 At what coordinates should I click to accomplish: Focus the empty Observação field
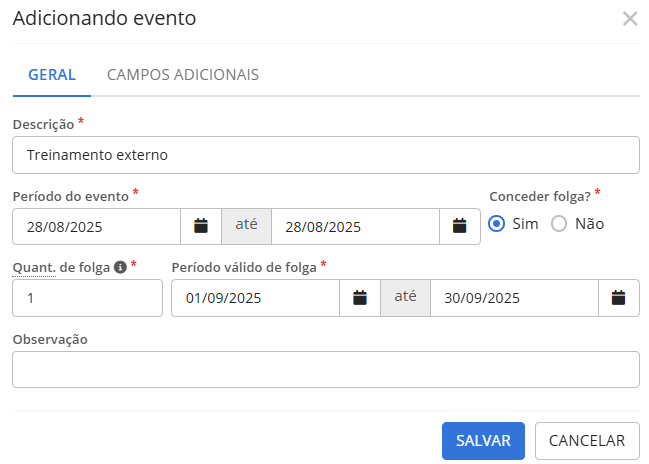tap(326, 370)
